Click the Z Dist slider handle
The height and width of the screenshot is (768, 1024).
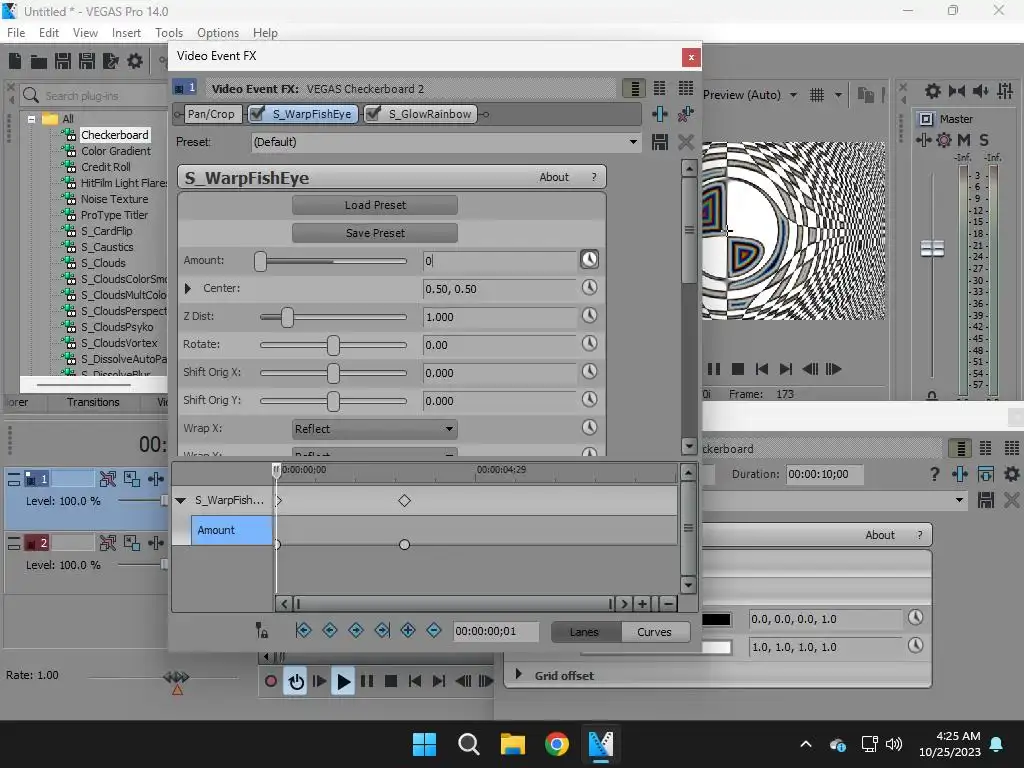point(287,317)
